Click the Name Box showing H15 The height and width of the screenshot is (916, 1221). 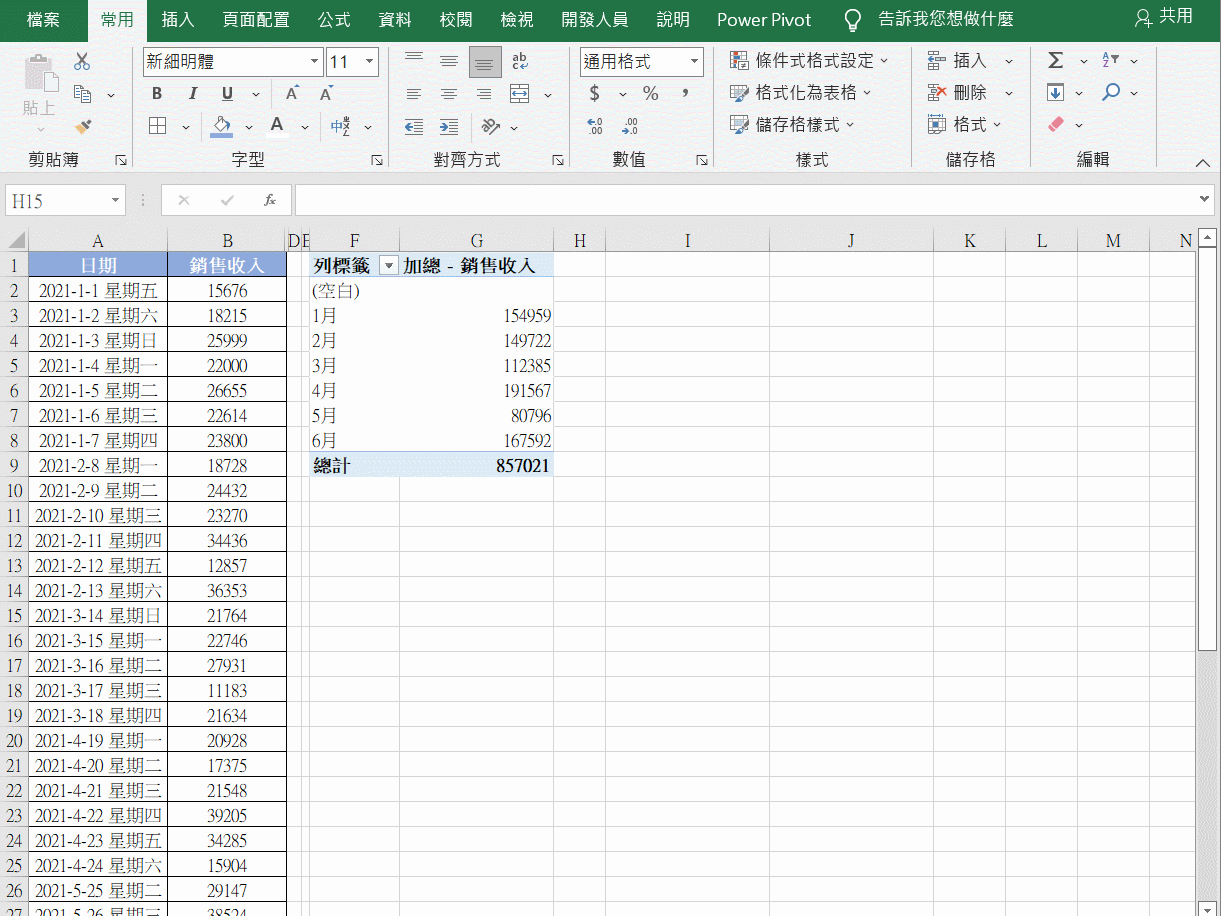point(56,200)
